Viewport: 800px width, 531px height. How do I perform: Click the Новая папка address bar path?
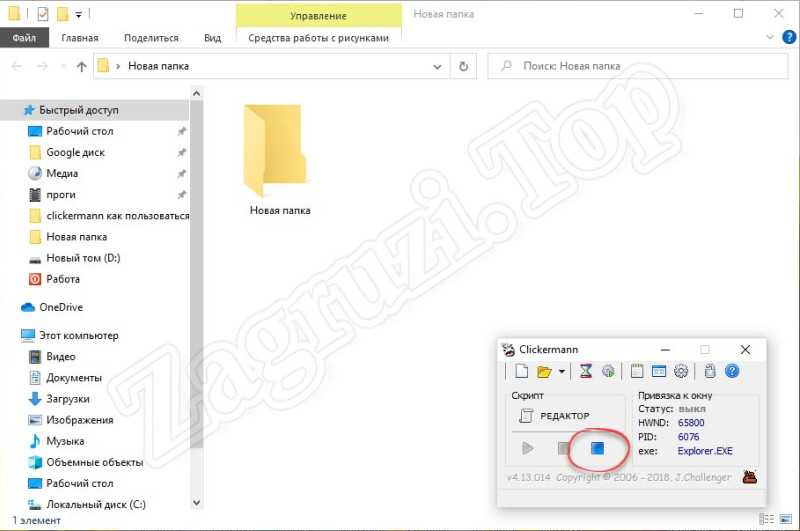pos(159,66)
